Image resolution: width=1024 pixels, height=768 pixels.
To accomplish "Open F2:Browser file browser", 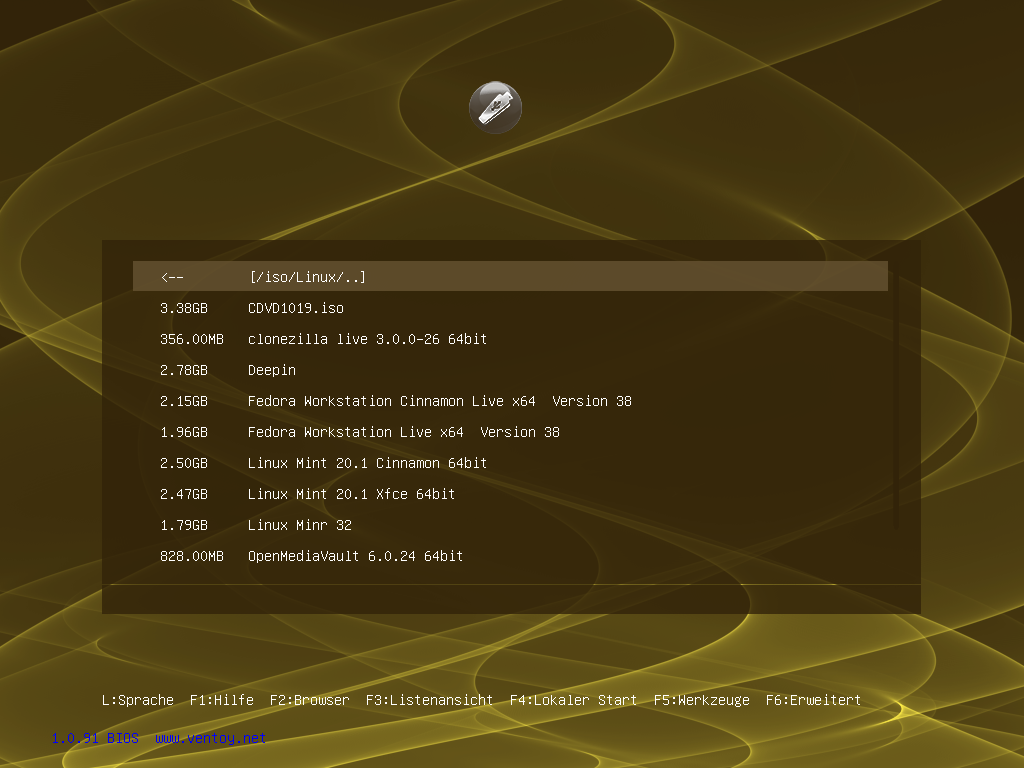I will tap(310, 700).
